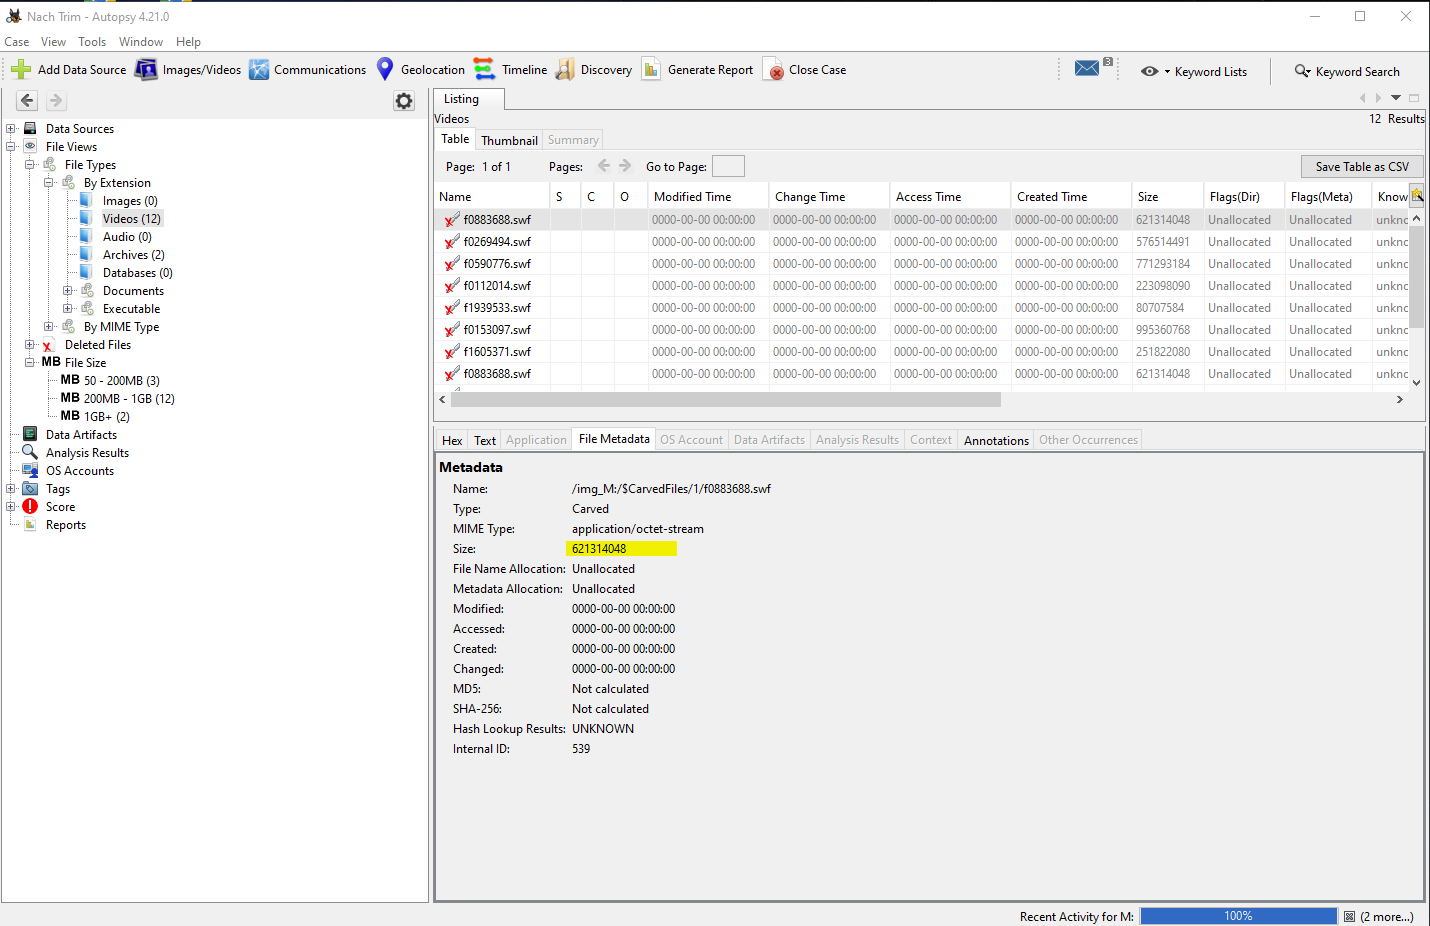Open the Communications visualization icon

coord(259,69)
